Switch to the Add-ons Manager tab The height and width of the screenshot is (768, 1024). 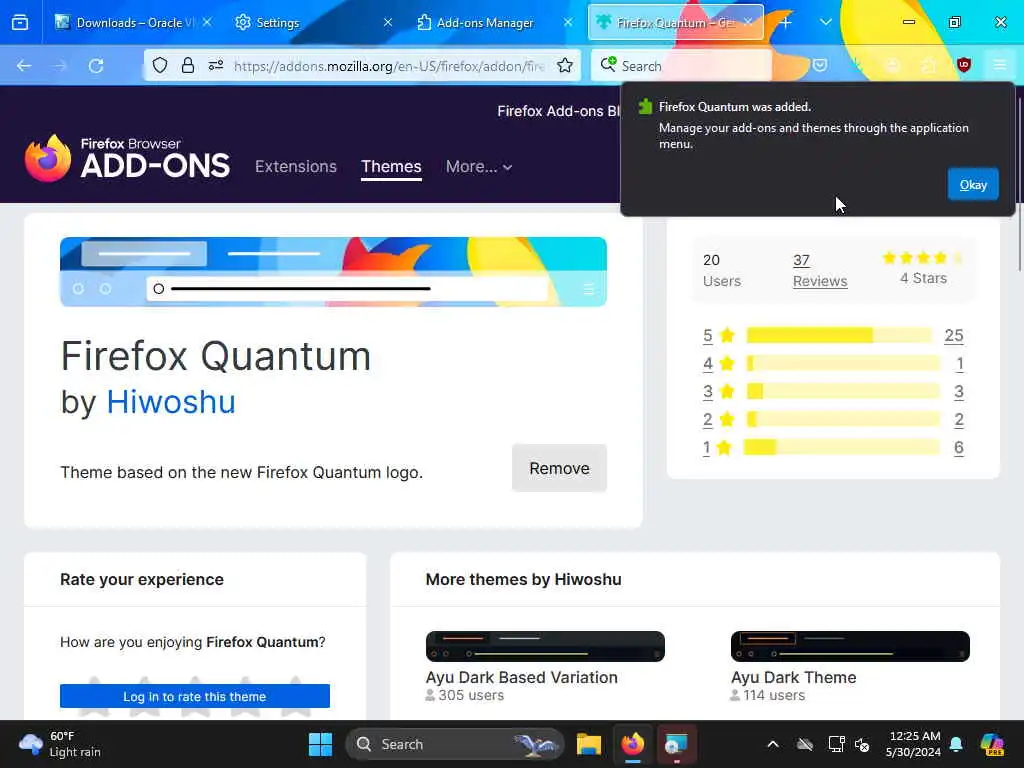coord(494,22)
